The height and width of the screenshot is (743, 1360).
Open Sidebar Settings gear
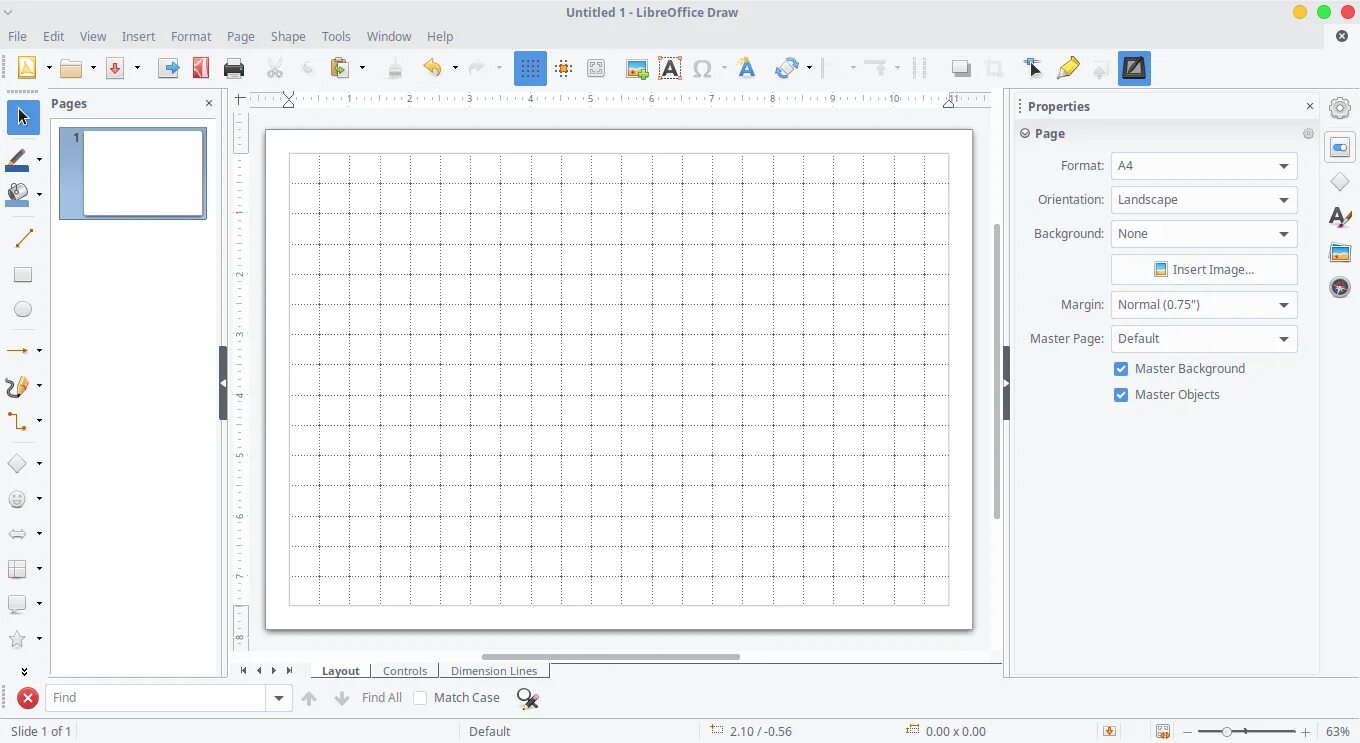[1340, 107]
